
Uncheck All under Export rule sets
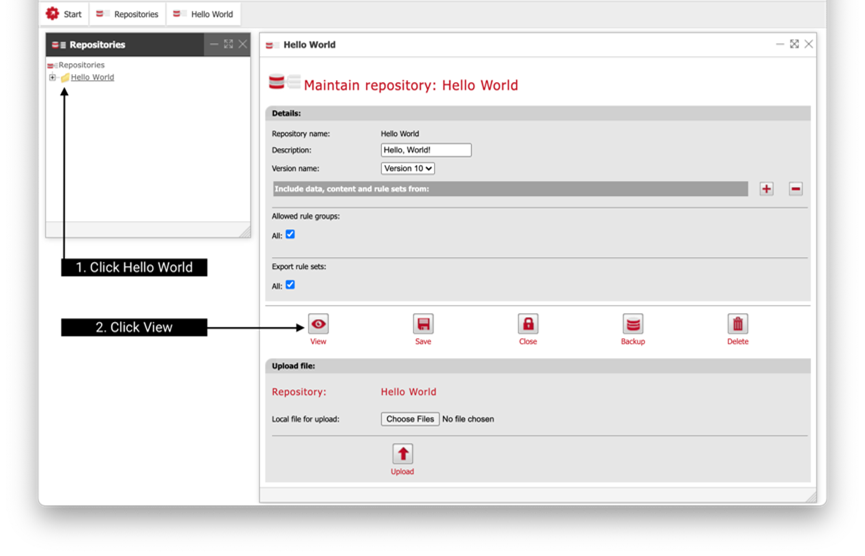click(x=290, y=285)
